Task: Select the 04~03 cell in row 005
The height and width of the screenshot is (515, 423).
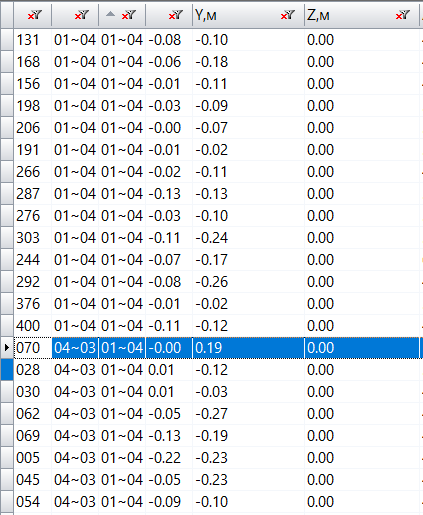Action: pyautogui.click(x=75, y=458)
